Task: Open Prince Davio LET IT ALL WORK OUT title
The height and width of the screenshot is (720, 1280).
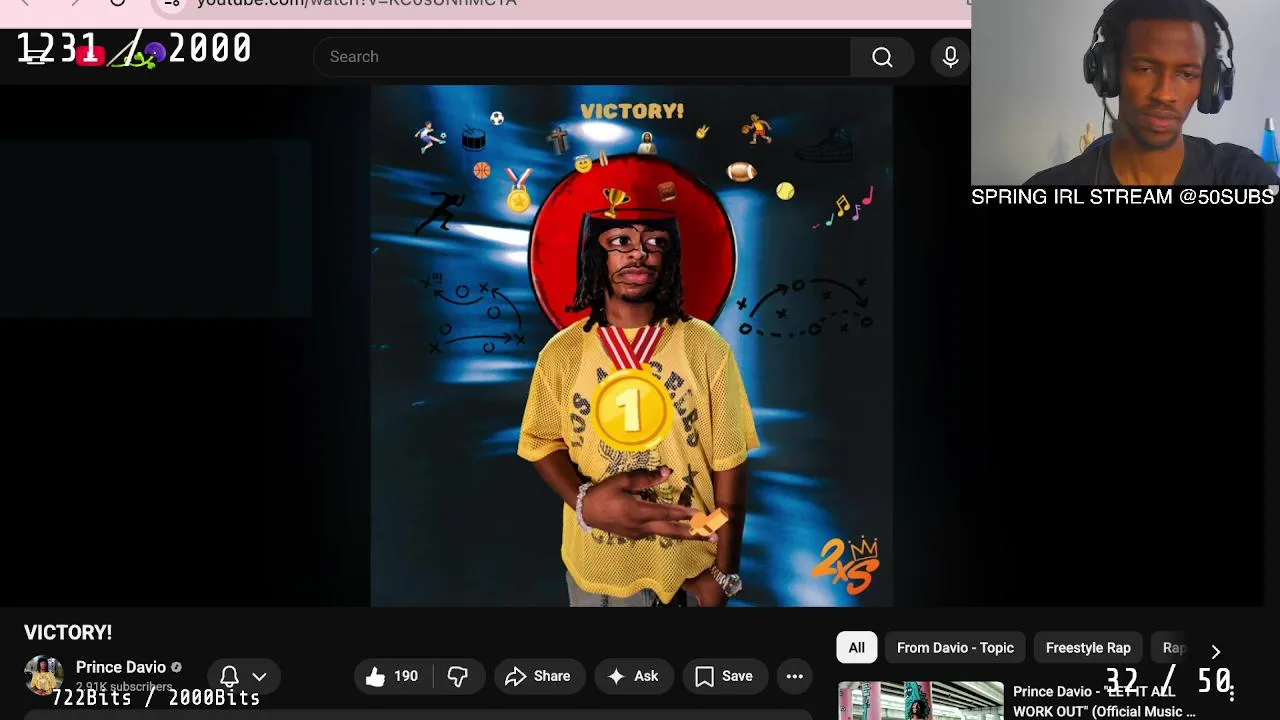Action: pyautogui.click(x=1104, y=701)
